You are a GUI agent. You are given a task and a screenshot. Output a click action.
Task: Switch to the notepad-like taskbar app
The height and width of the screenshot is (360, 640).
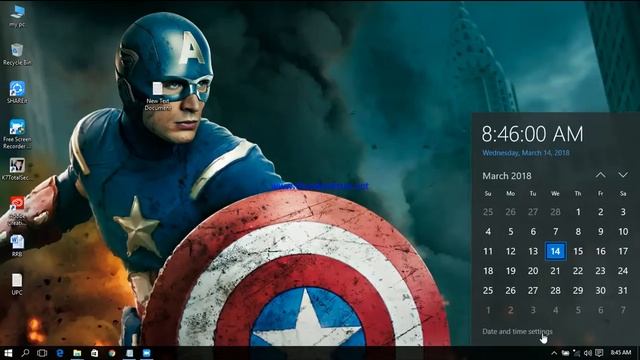[x=129, y=353]
